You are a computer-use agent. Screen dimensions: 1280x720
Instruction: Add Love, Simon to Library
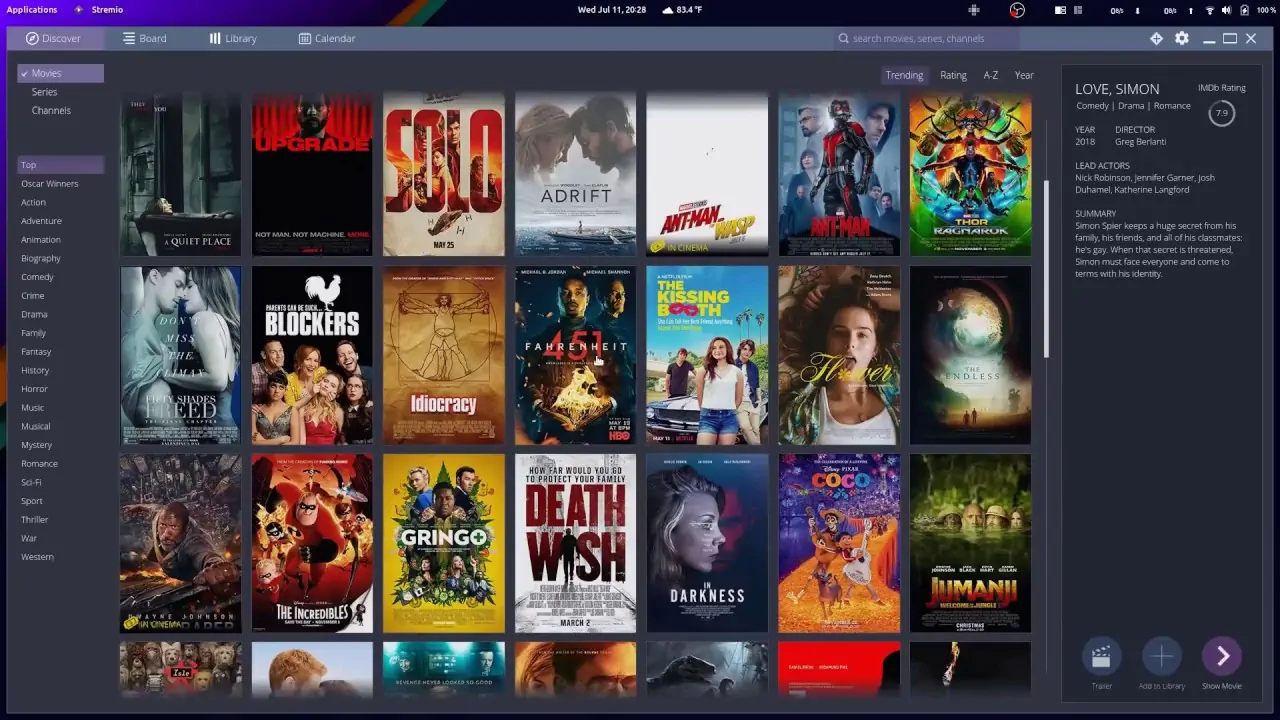pyautogui.click(x=1161, y=657)
